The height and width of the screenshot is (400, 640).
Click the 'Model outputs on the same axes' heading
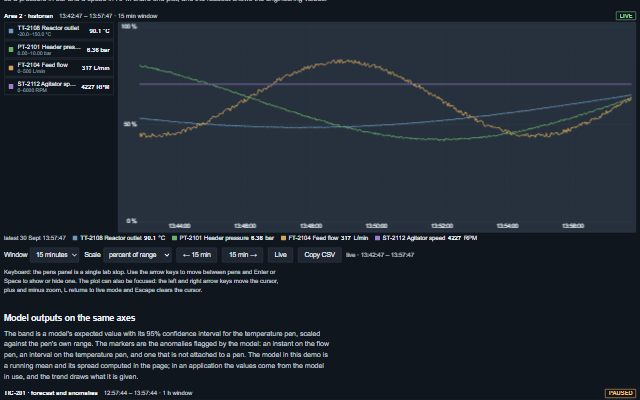click(69, 318)
